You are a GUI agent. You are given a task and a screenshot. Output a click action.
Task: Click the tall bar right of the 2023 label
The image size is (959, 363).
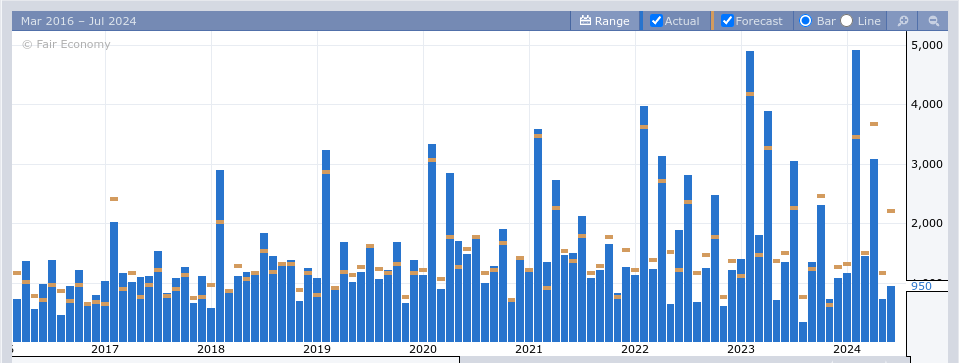pyautogui.click(x=750, y=196)
